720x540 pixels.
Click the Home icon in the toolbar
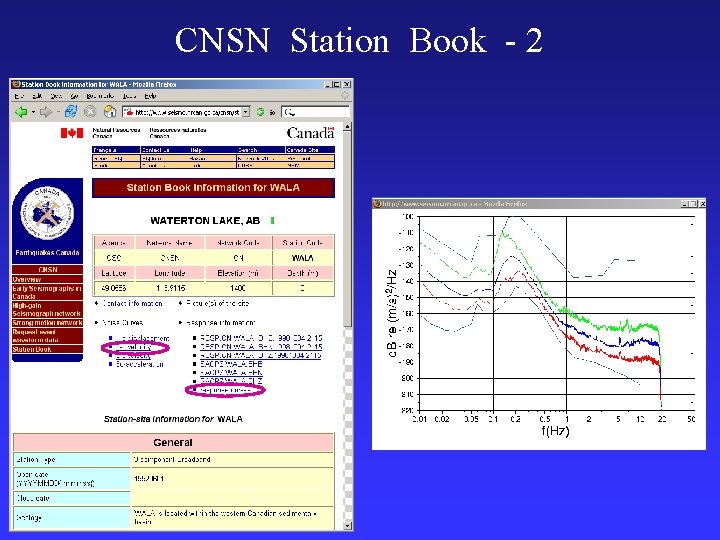coord(110,112)
